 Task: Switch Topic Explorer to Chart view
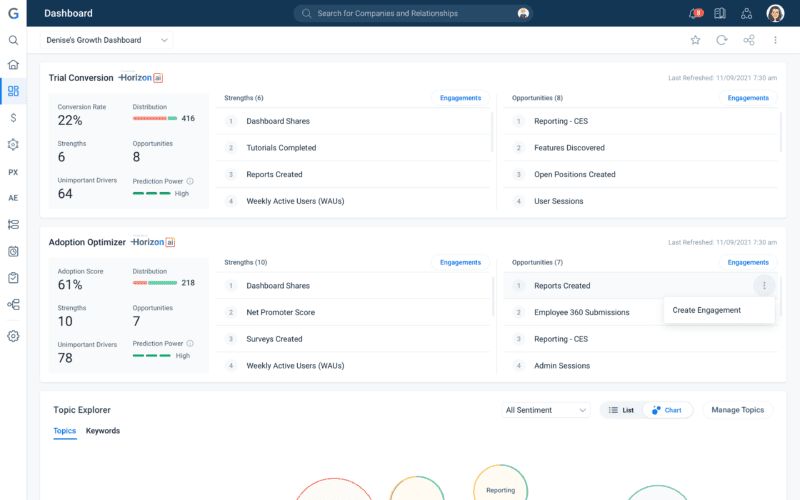pos(667,410)
